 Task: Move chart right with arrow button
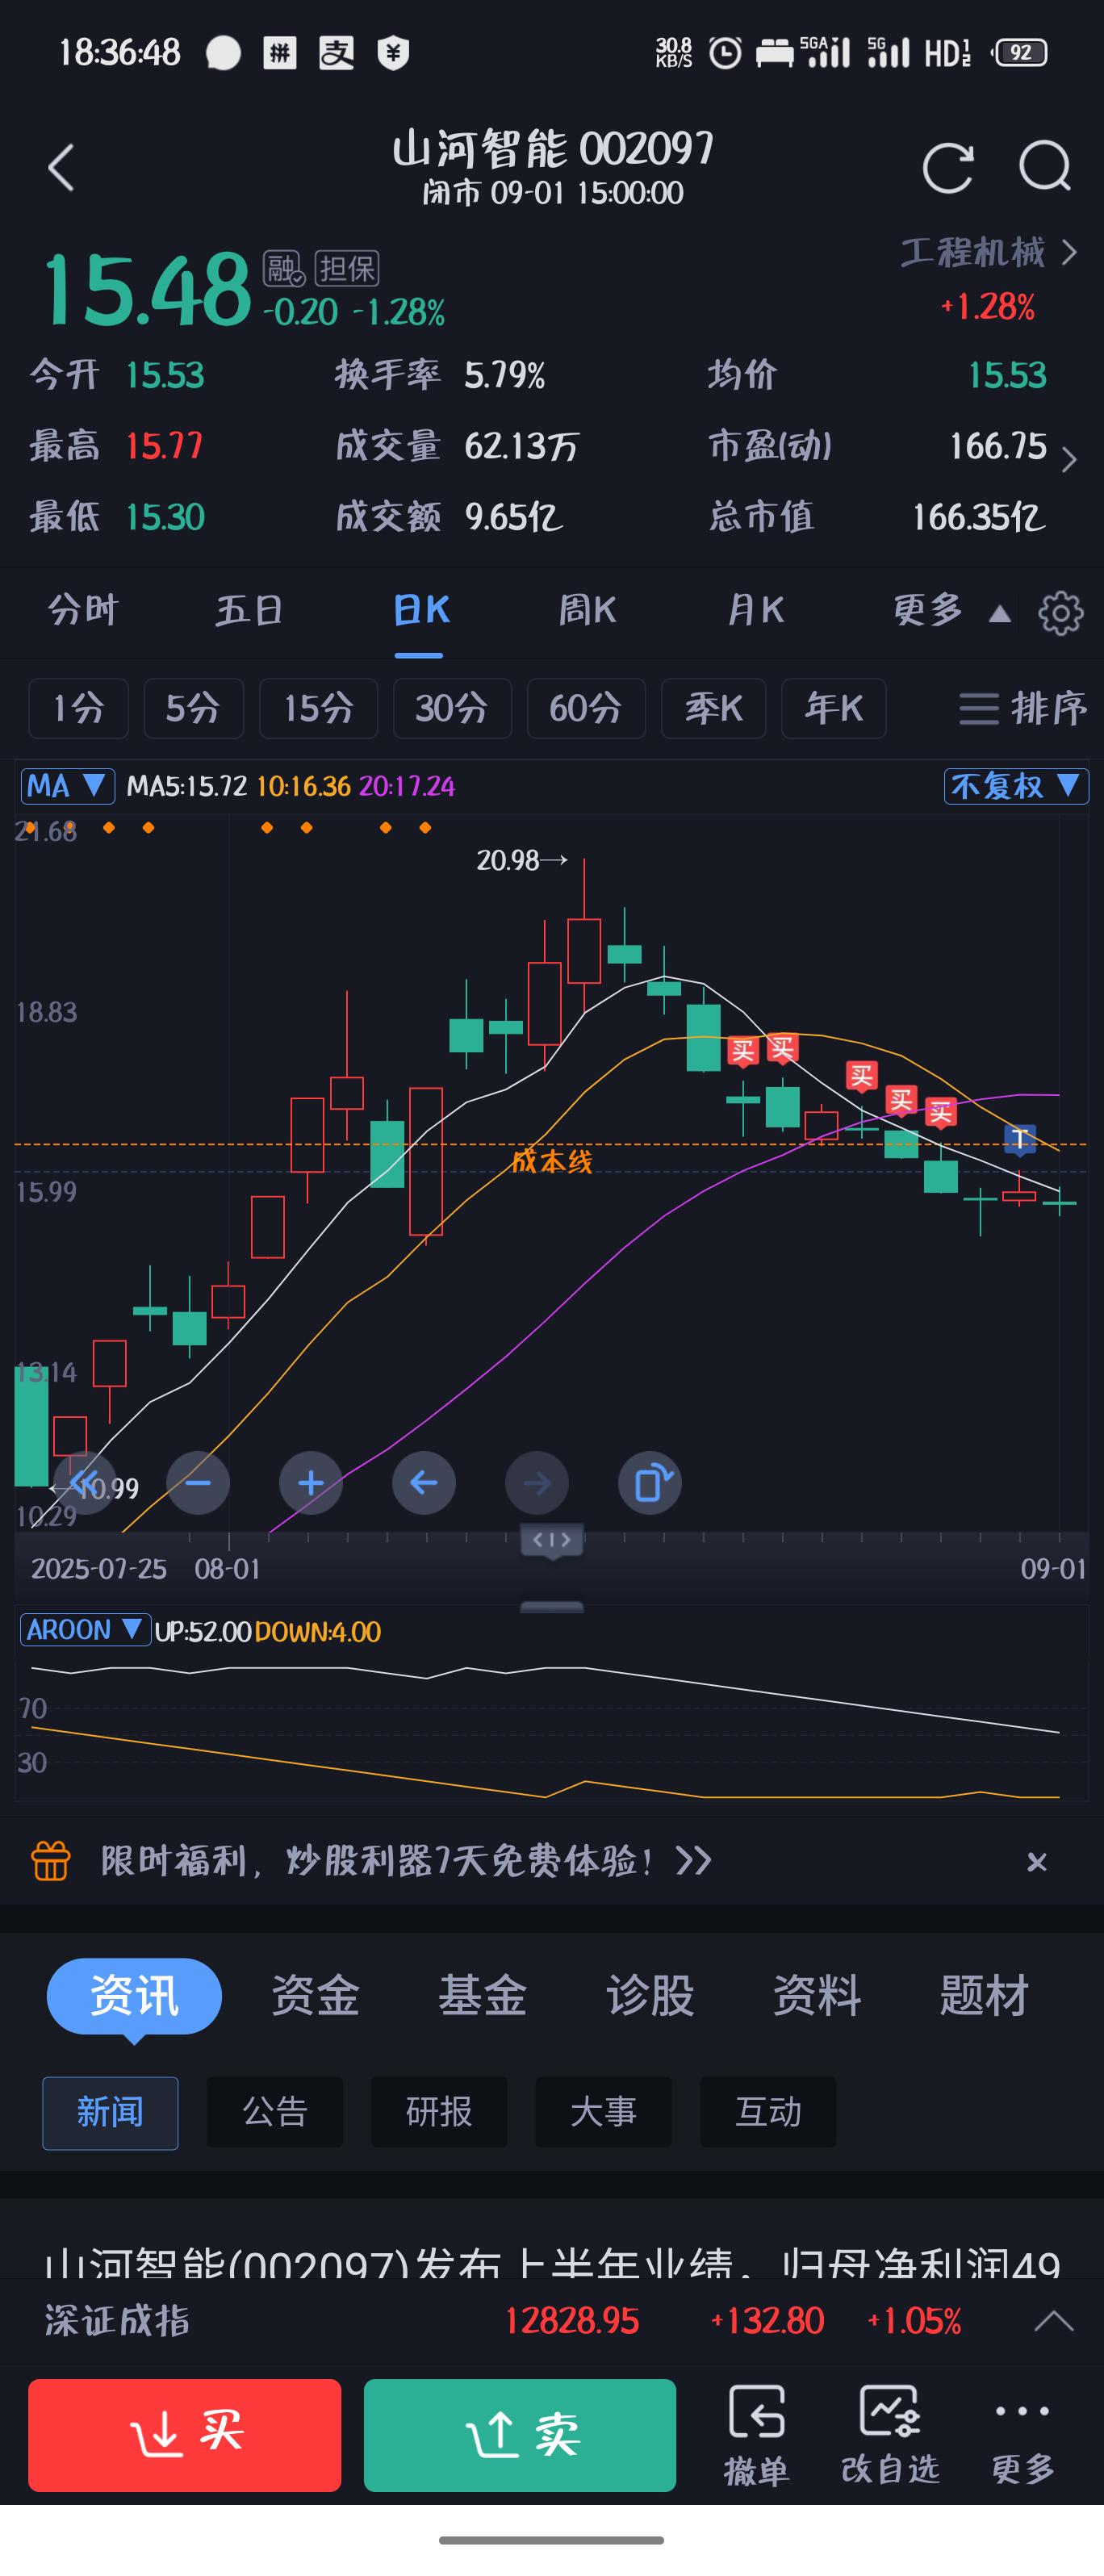point(537,1482)
